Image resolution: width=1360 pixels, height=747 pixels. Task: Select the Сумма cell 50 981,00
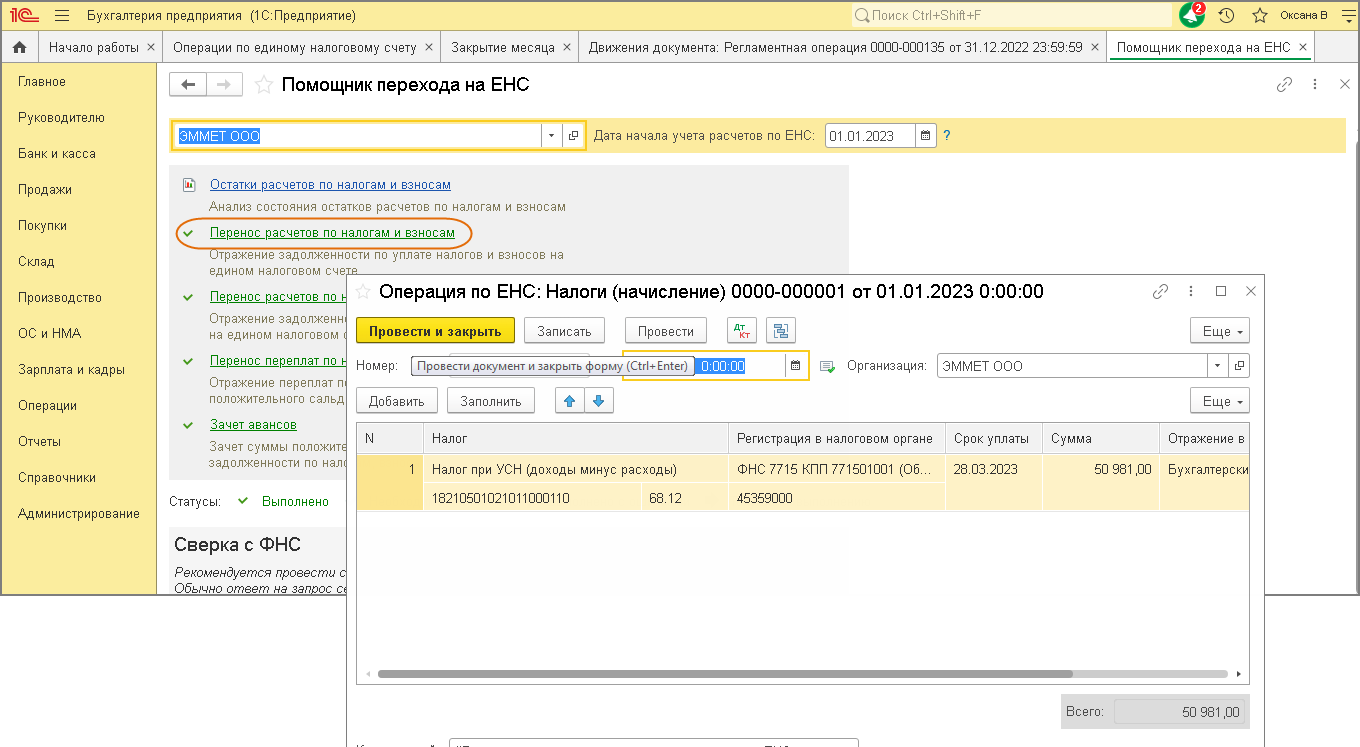coord(1100,469)
